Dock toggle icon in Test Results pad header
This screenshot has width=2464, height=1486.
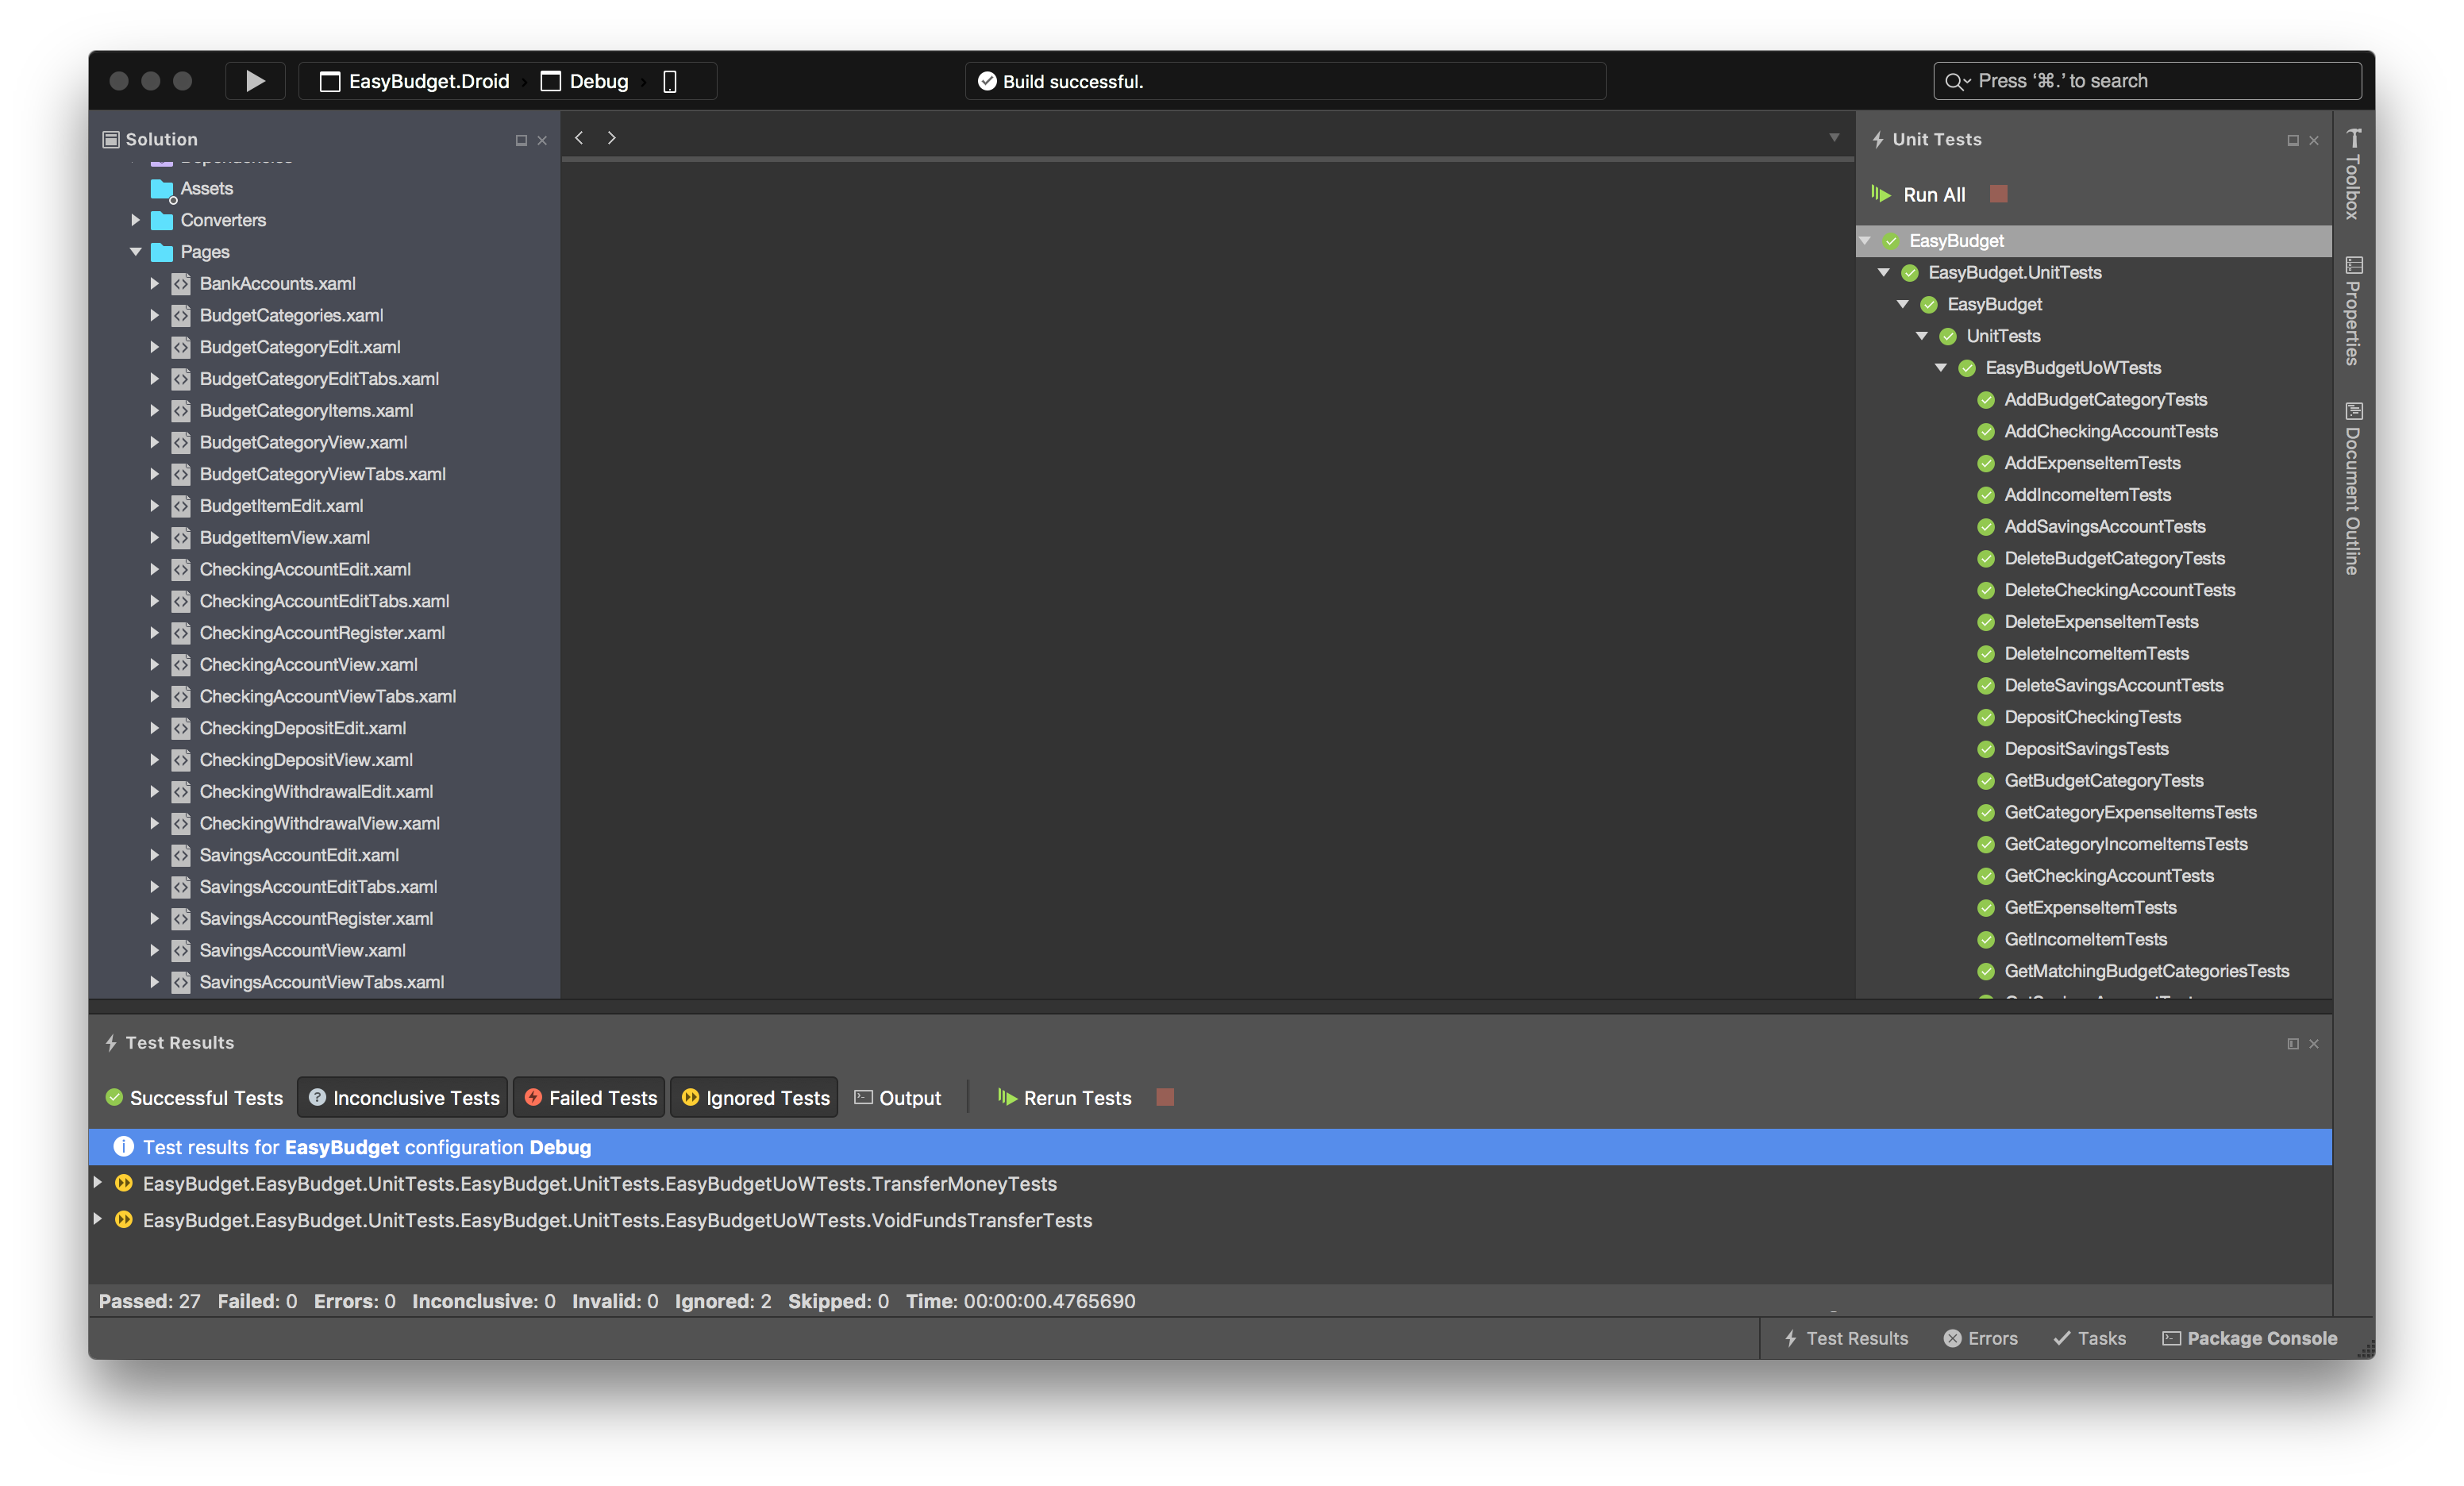tap(2293, 1044)
